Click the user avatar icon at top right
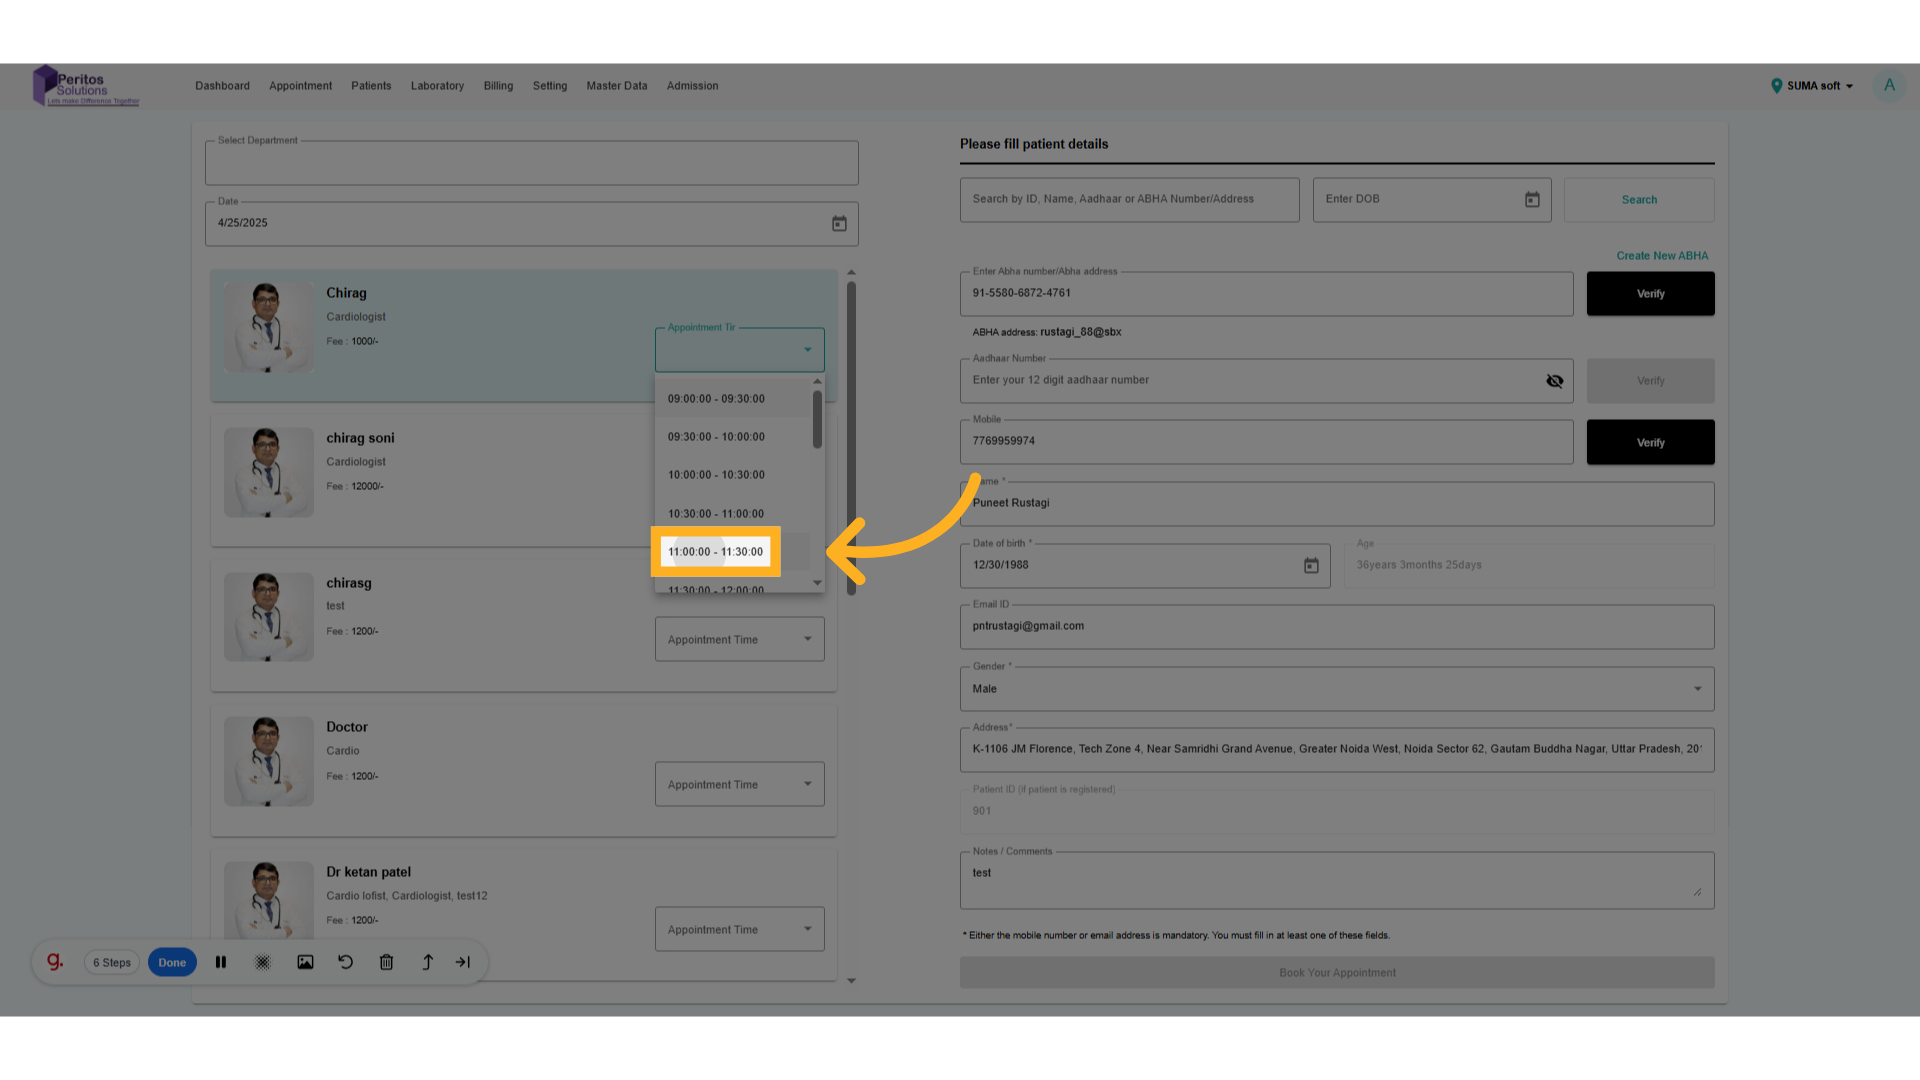 point(1889,86)
